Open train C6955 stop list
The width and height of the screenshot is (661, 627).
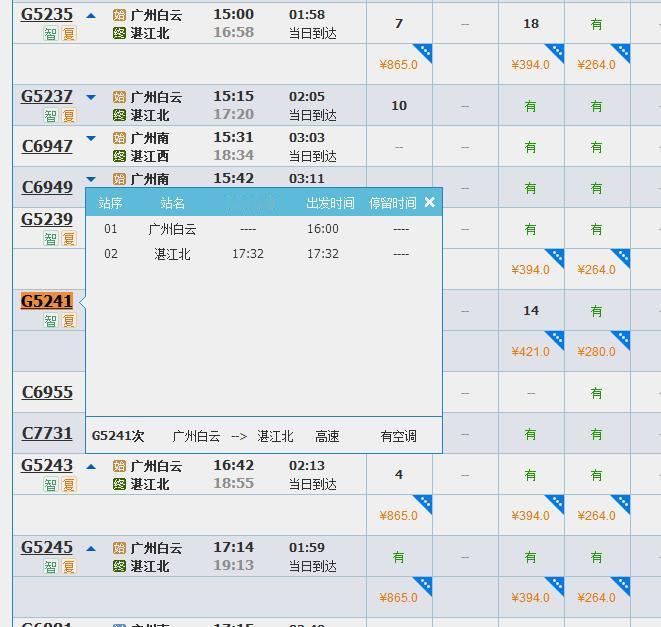47,392
